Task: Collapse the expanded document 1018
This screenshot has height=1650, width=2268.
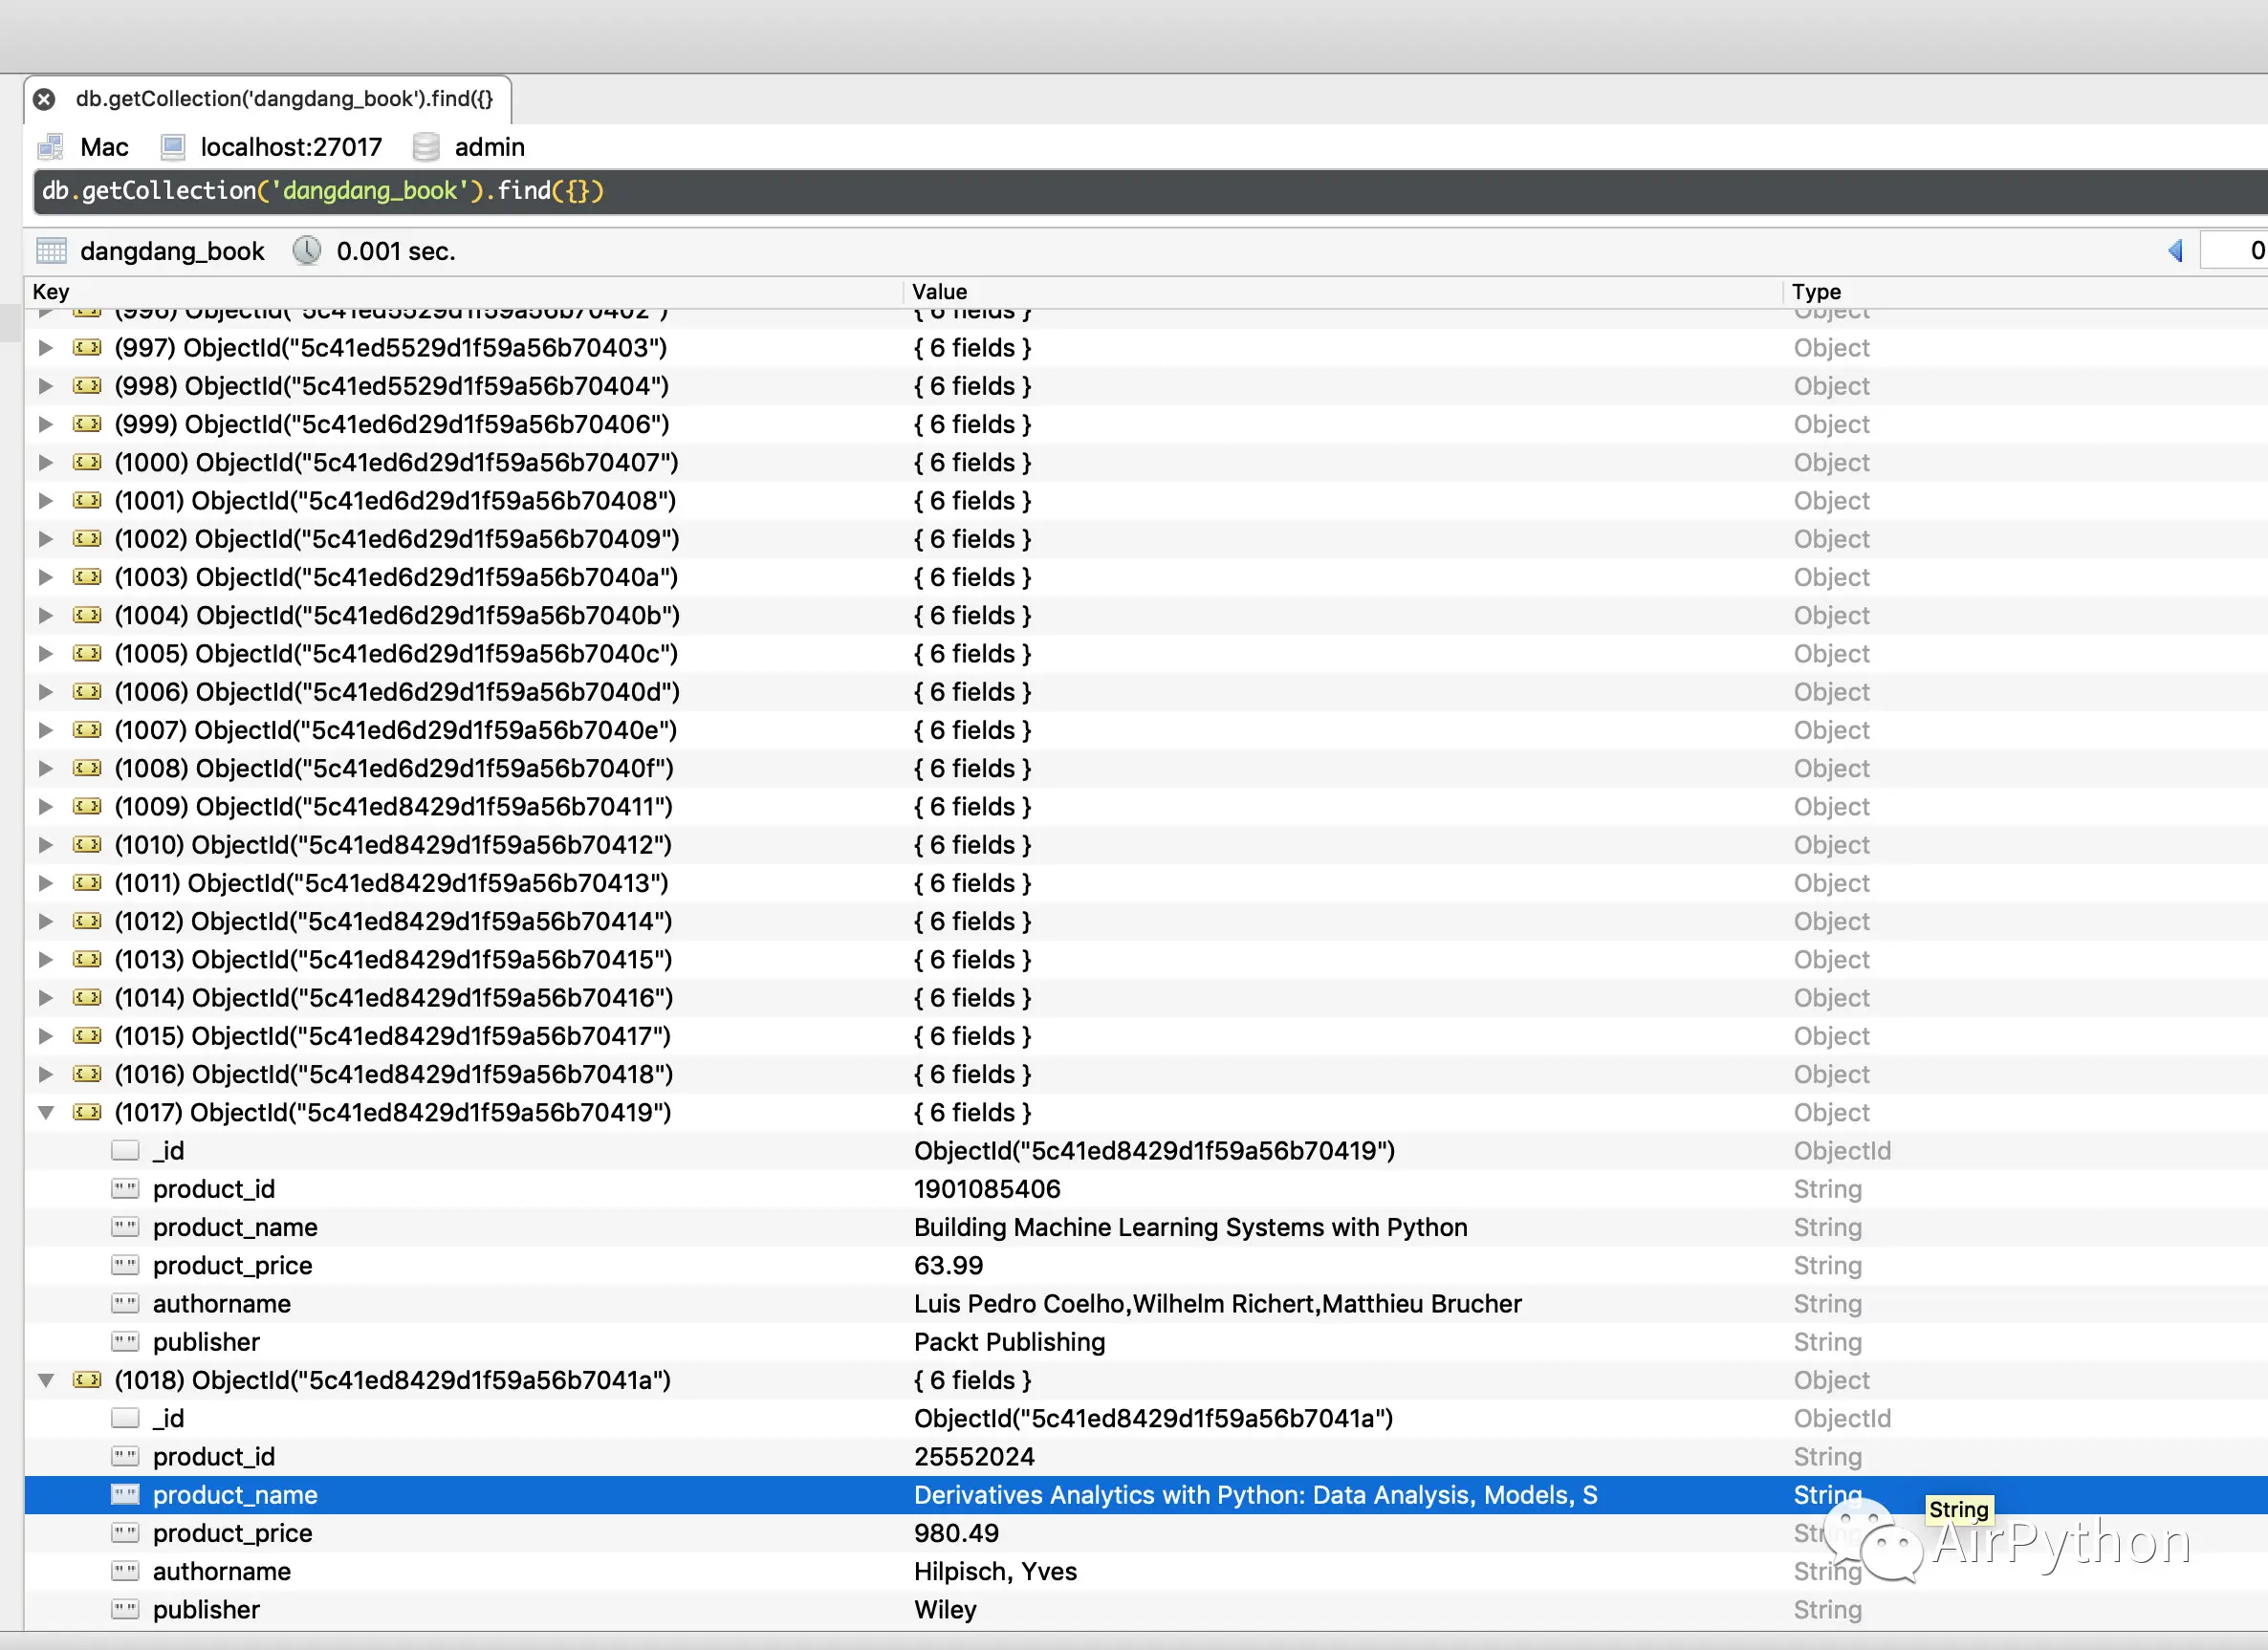Action: point(46,1380)
